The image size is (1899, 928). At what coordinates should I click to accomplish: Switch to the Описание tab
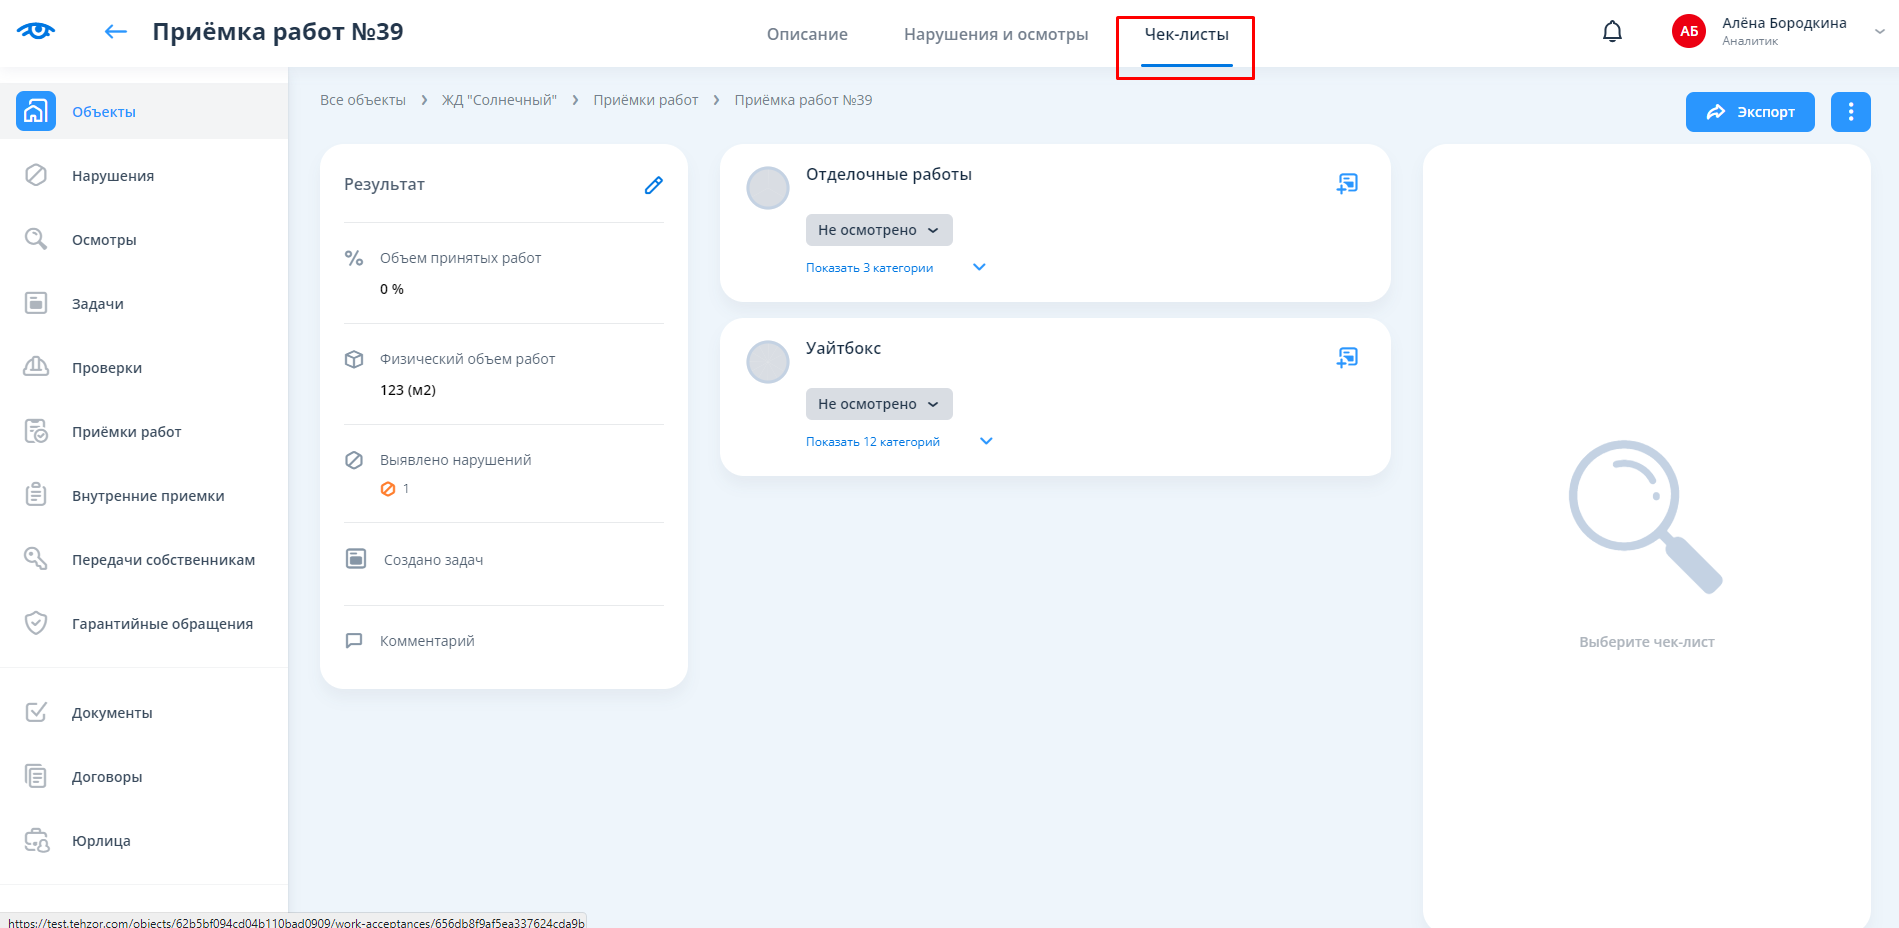click(807, 34)
